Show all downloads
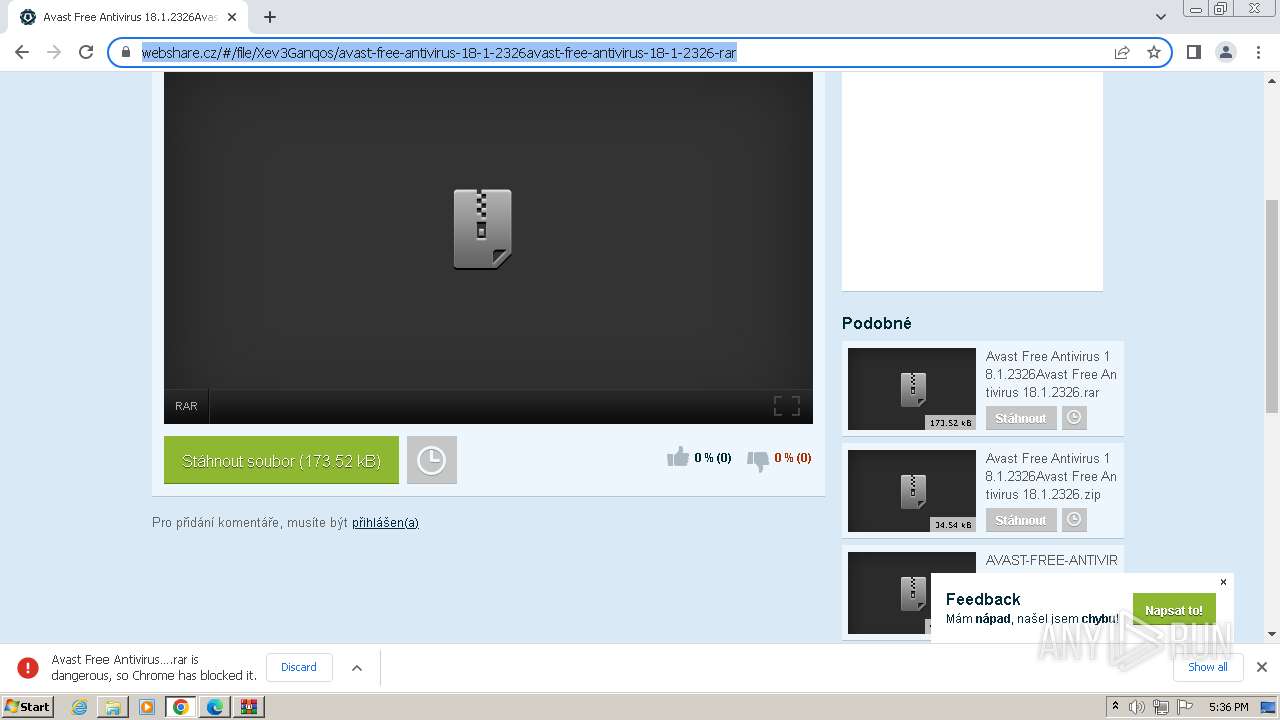The width and height of the screenshot is (1280, 720). coord(1208,667)
